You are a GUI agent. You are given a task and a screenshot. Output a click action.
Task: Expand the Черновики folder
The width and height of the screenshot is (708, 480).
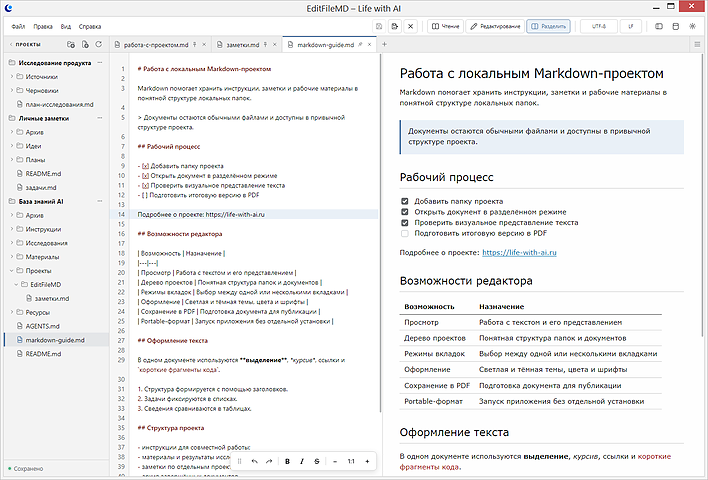click(12, 90)
